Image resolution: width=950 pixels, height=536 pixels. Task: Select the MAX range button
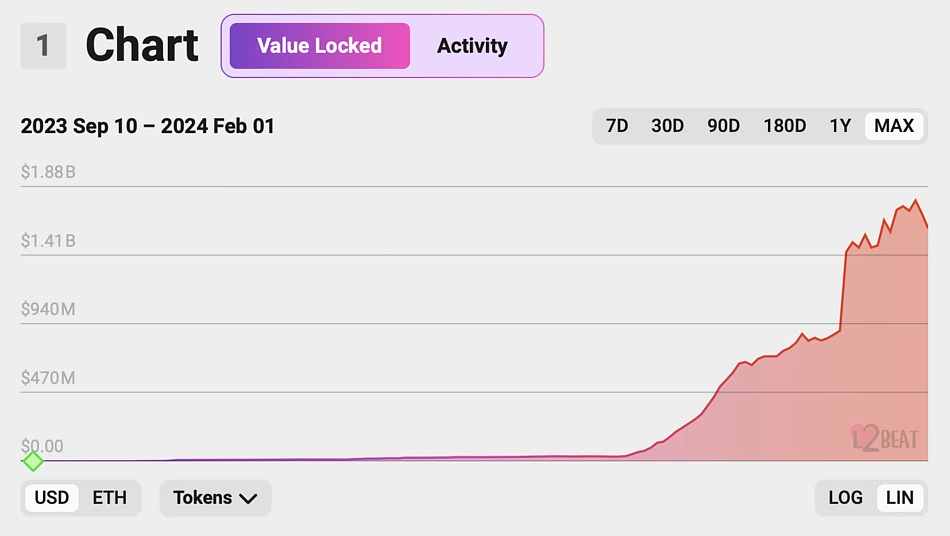tap(894, 126)
